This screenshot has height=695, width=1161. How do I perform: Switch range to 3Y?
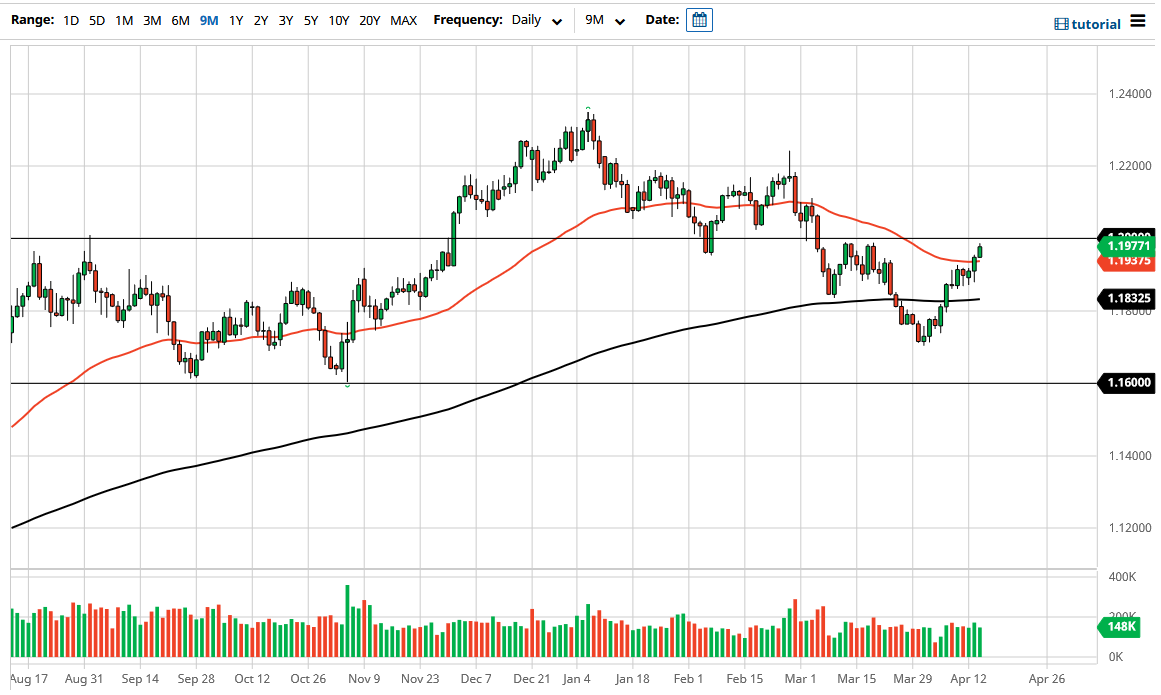click(x=286, y=21)
